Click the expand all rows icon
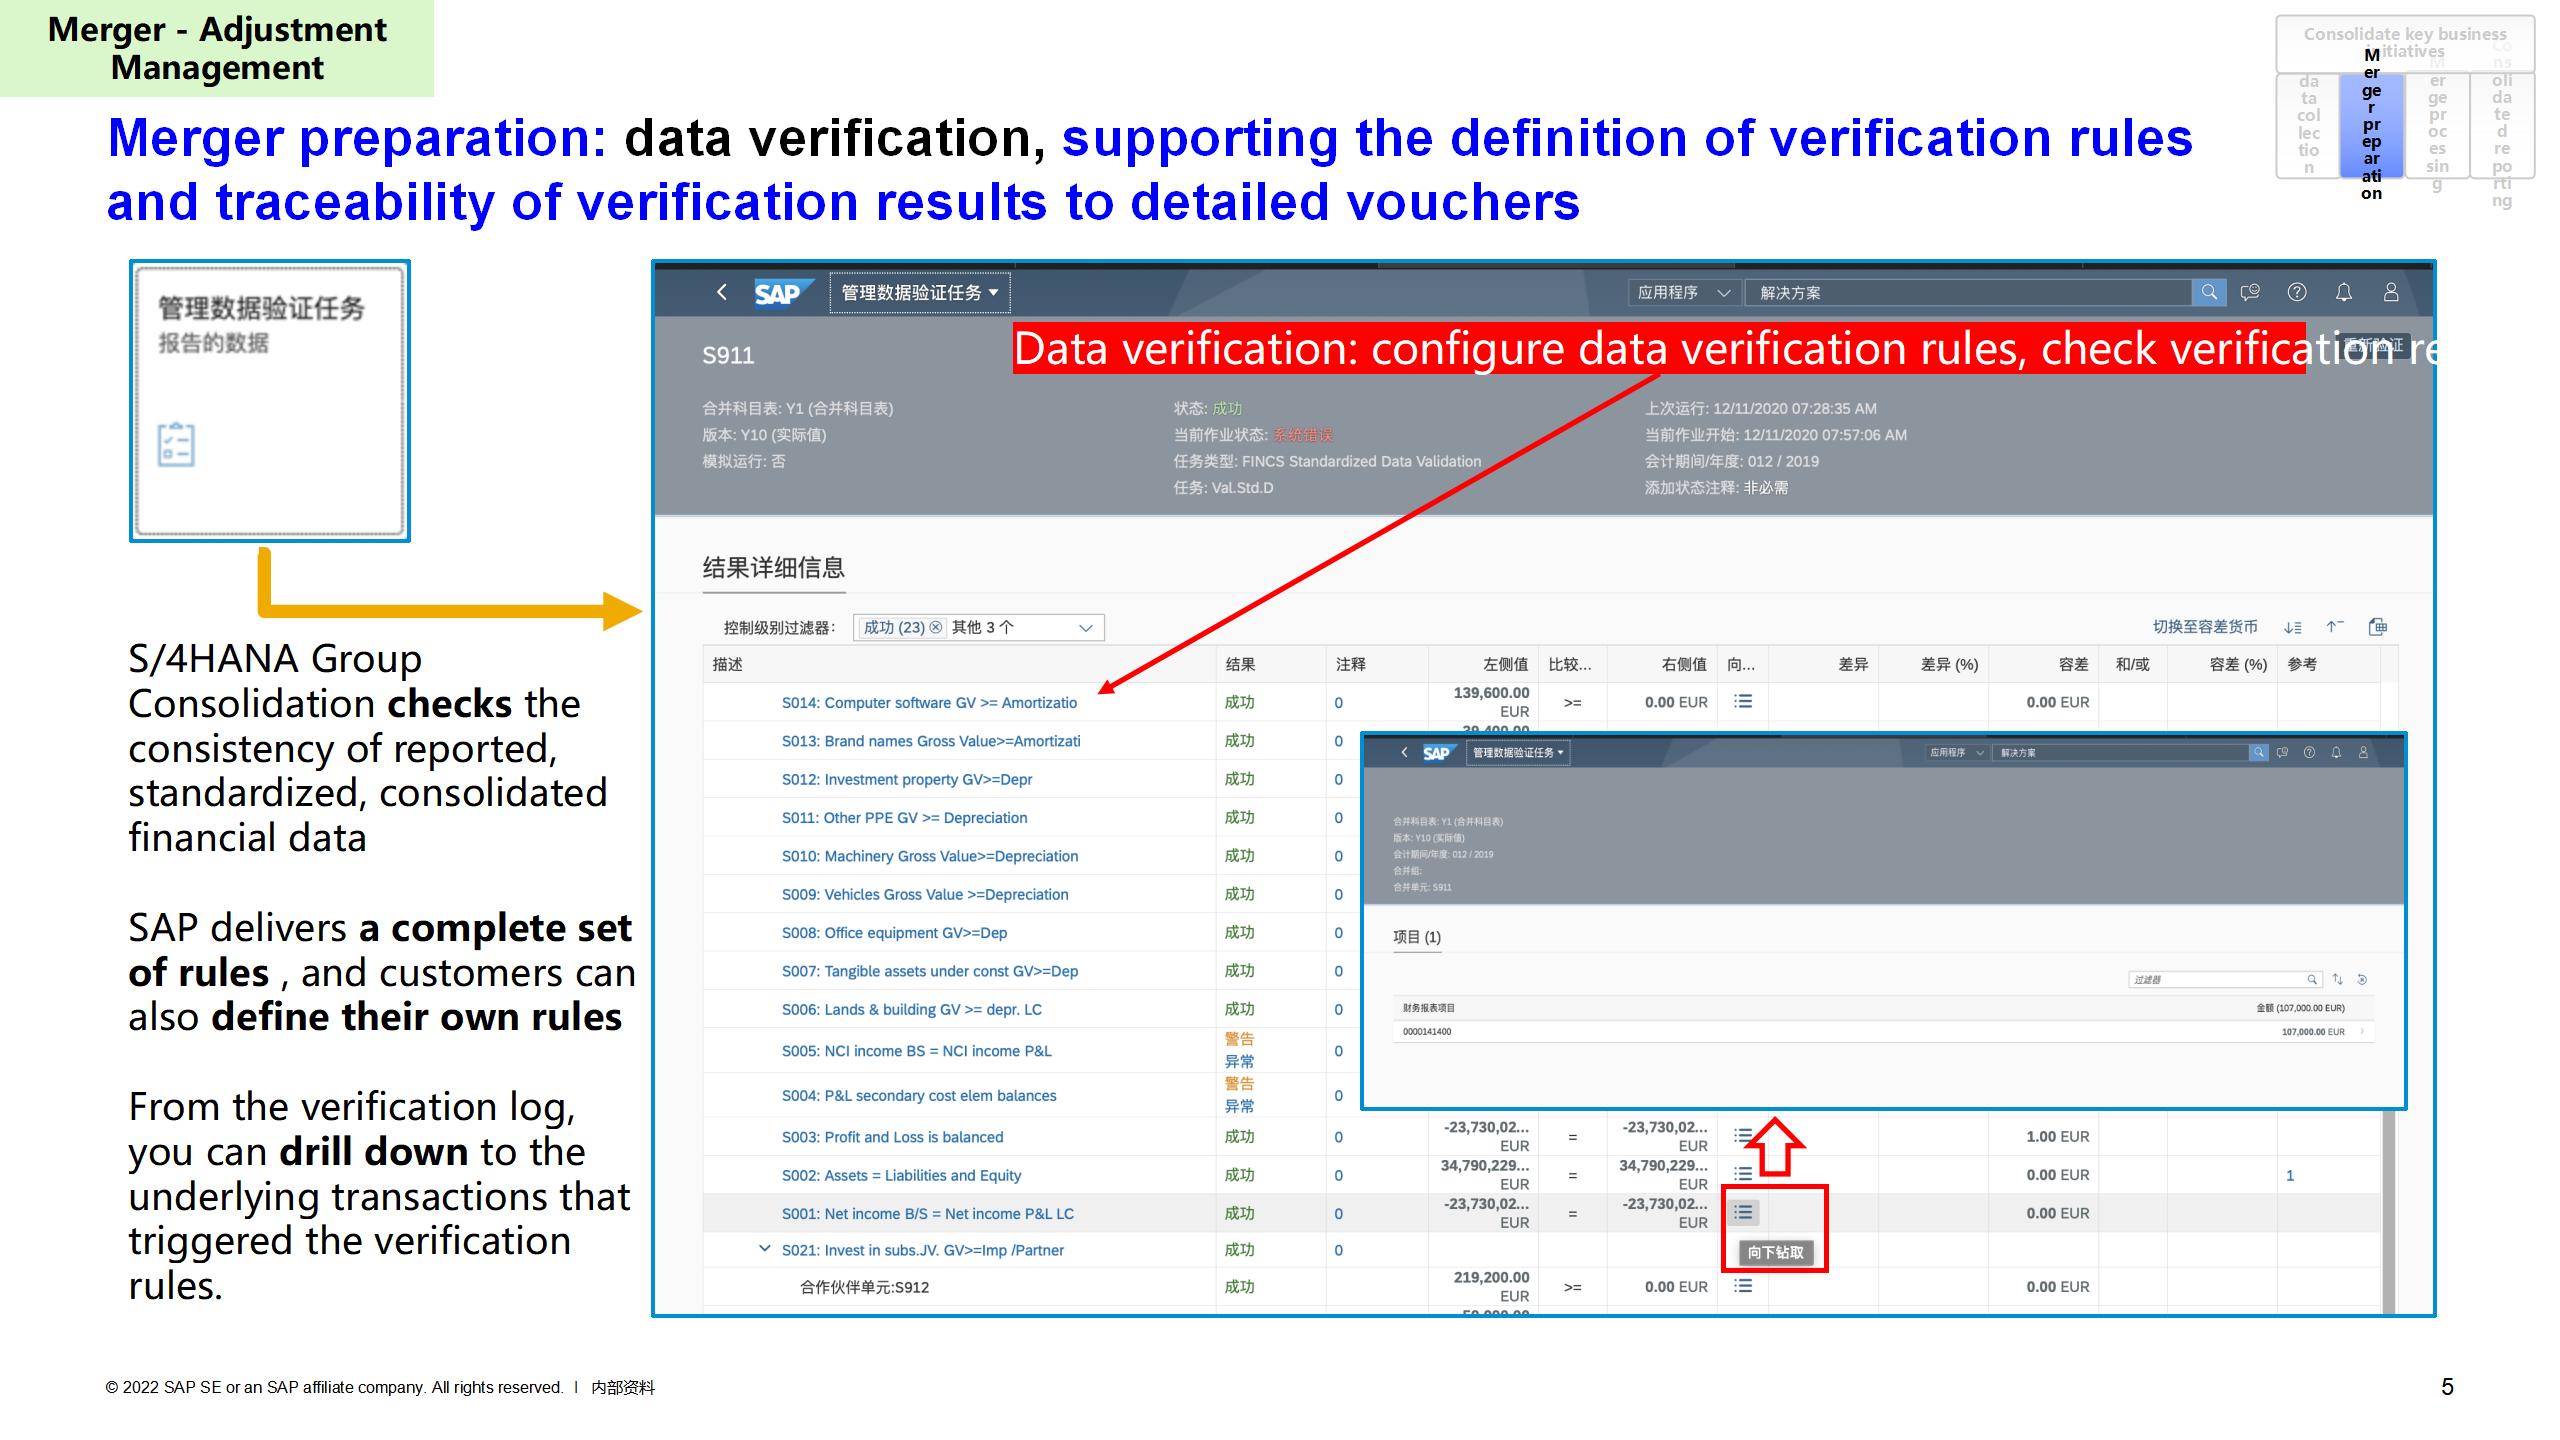 [2293, 627]
